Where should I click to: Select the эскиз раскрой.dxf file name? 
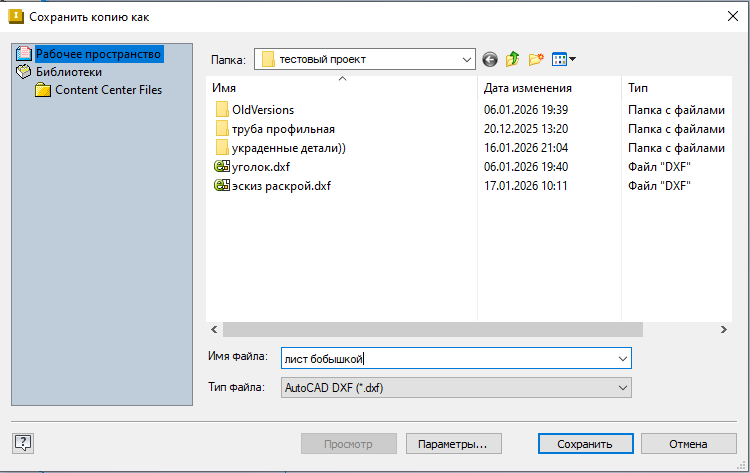tap(281, 186)
